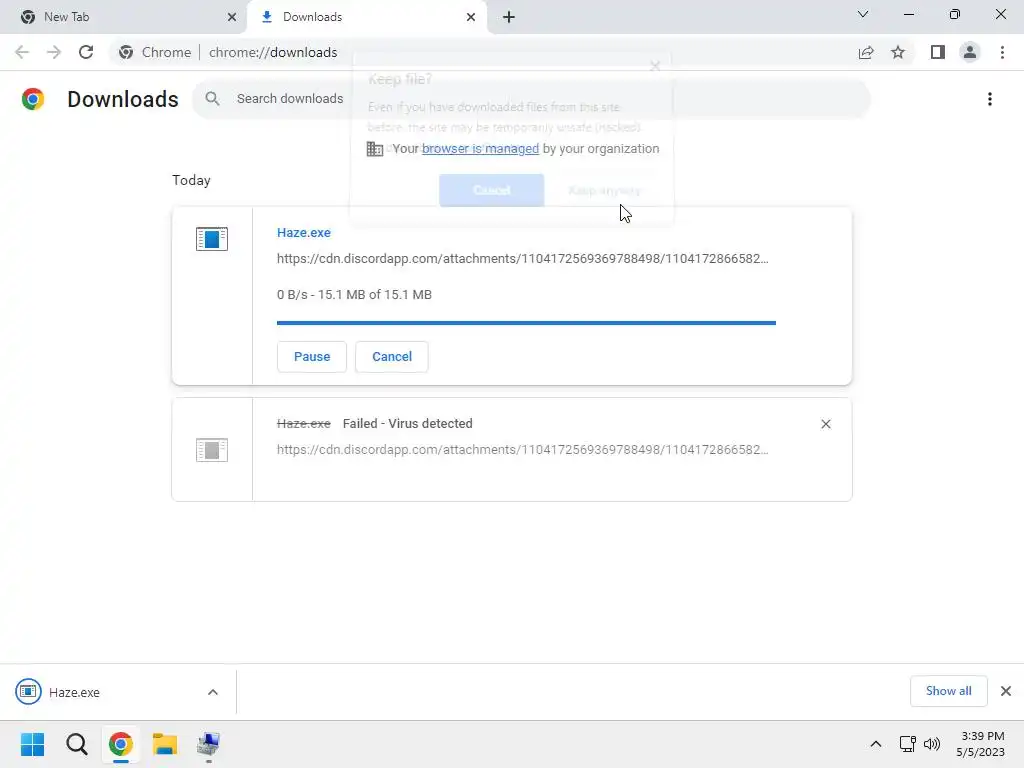Click Haze.exe icon in the download shelf
Screen dimensions: 1024x768
(28, 692)
